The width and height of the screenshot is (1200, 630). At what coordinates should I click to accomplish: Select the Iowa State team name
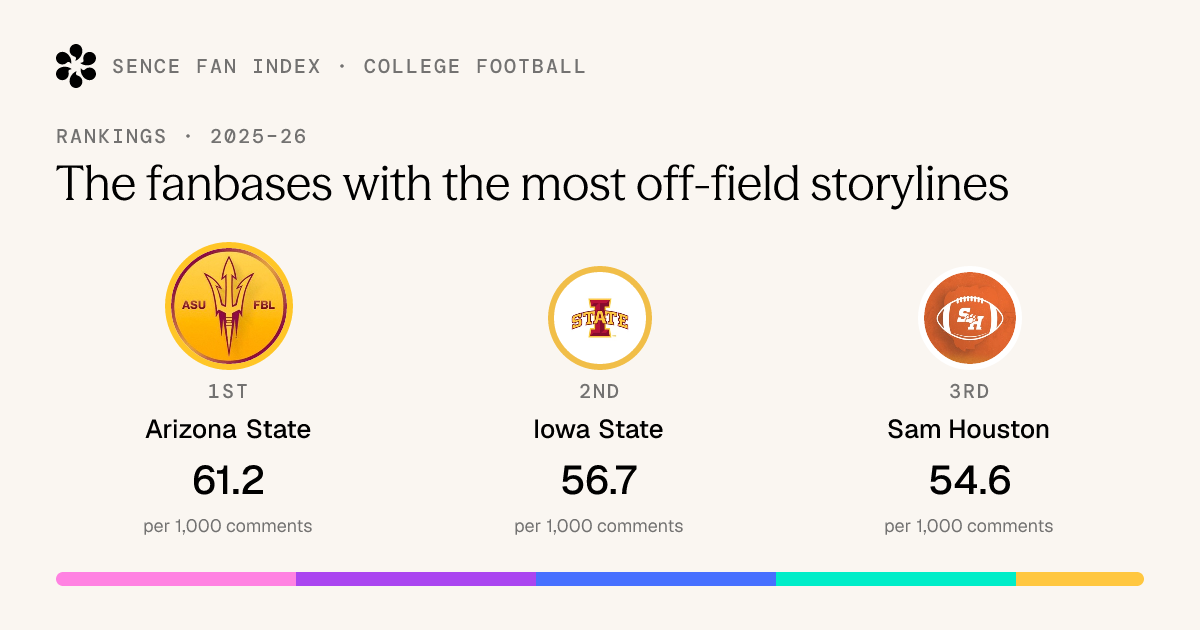[598, 429]
